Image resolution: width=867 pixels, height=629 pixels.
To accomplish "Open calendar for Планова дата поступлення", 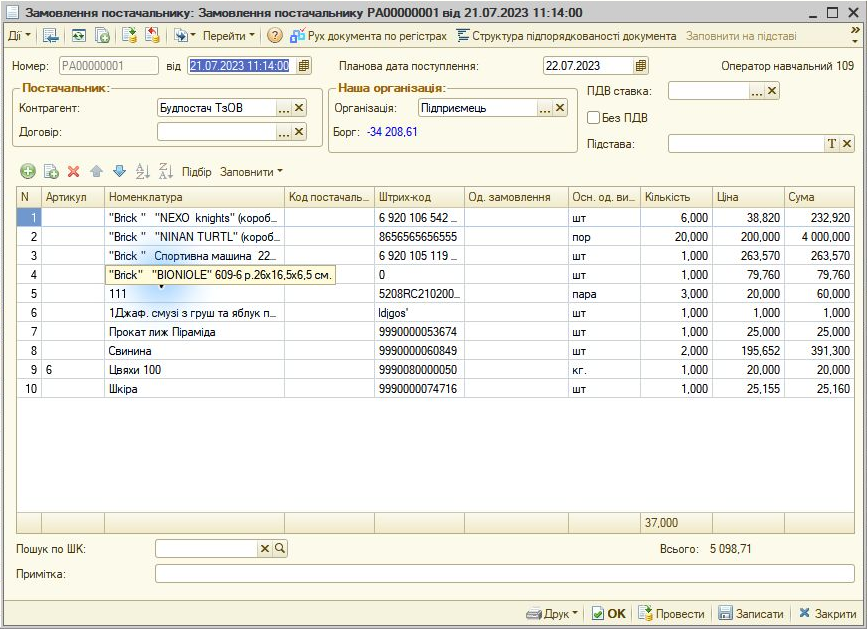I will point(640,66).
